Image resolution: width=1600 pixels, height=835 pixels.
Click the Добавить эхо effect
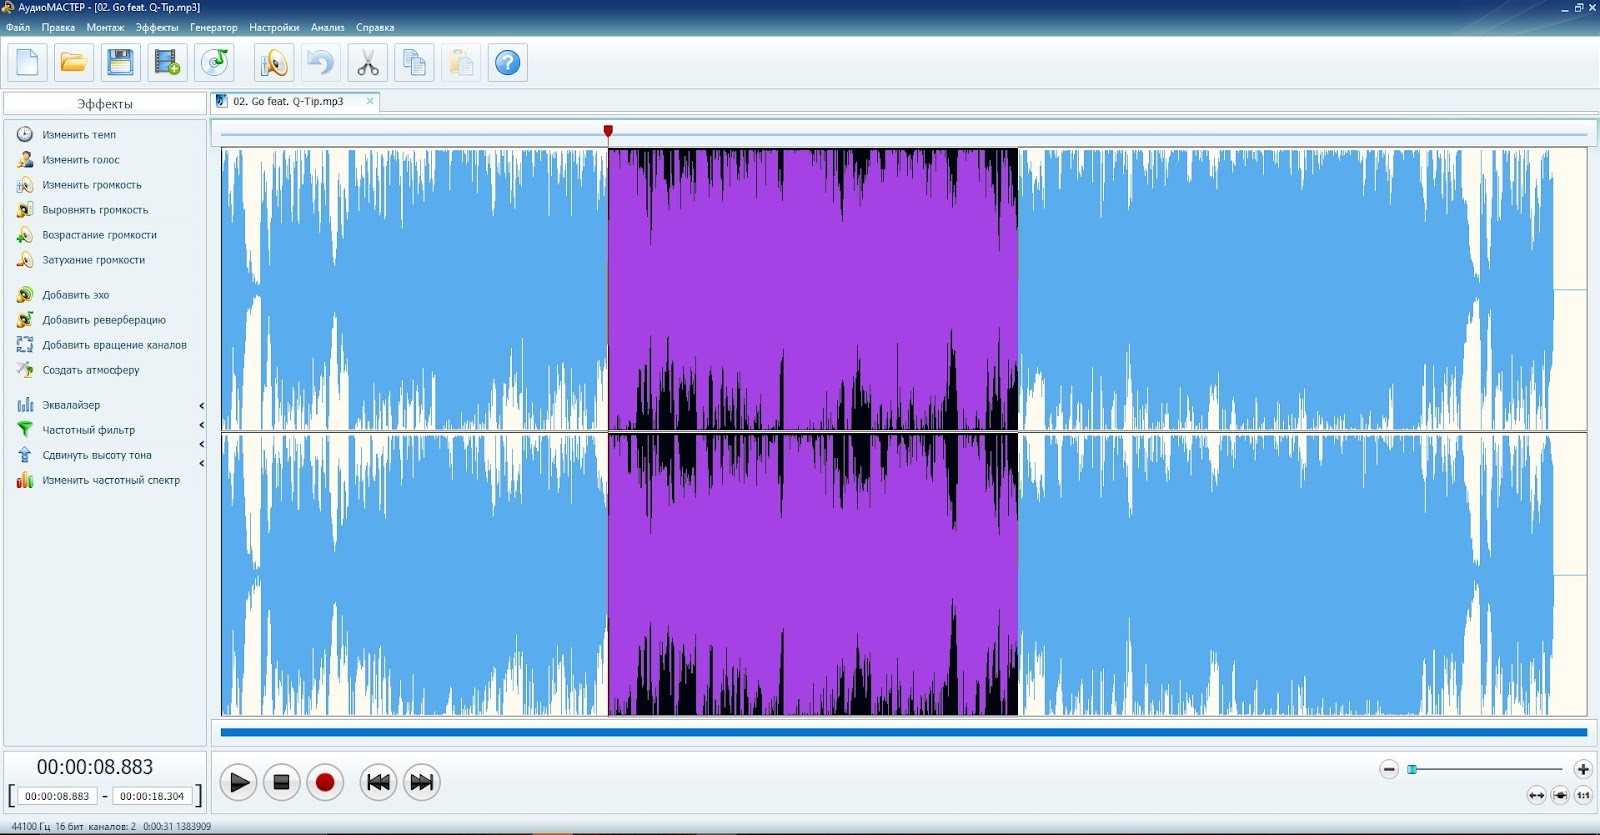click(75, 295)
